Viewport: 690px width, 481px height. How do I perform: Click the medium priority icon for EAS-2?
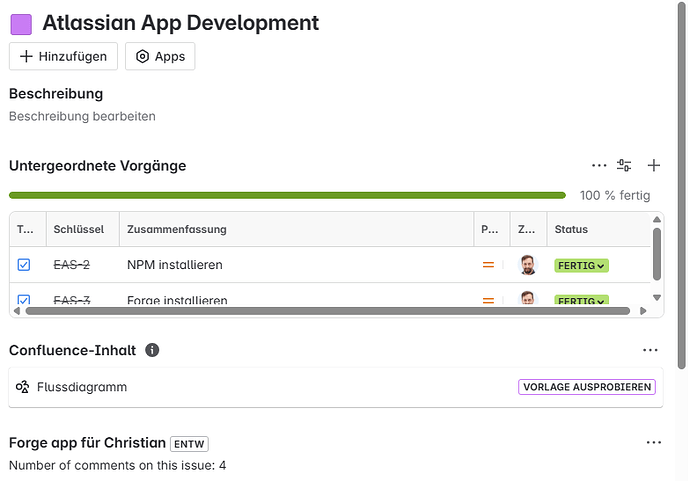488,265
